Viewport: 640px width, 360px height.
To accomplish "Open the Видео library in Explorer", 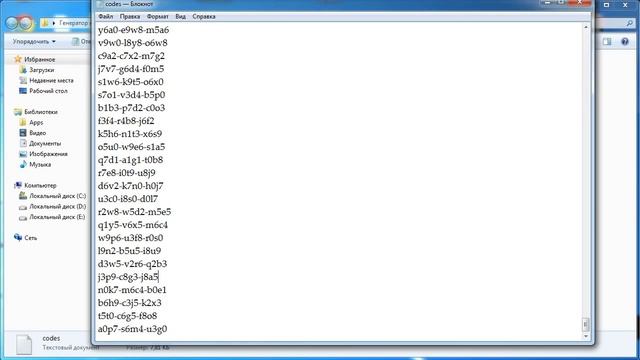I will click(x=38, y=133).
